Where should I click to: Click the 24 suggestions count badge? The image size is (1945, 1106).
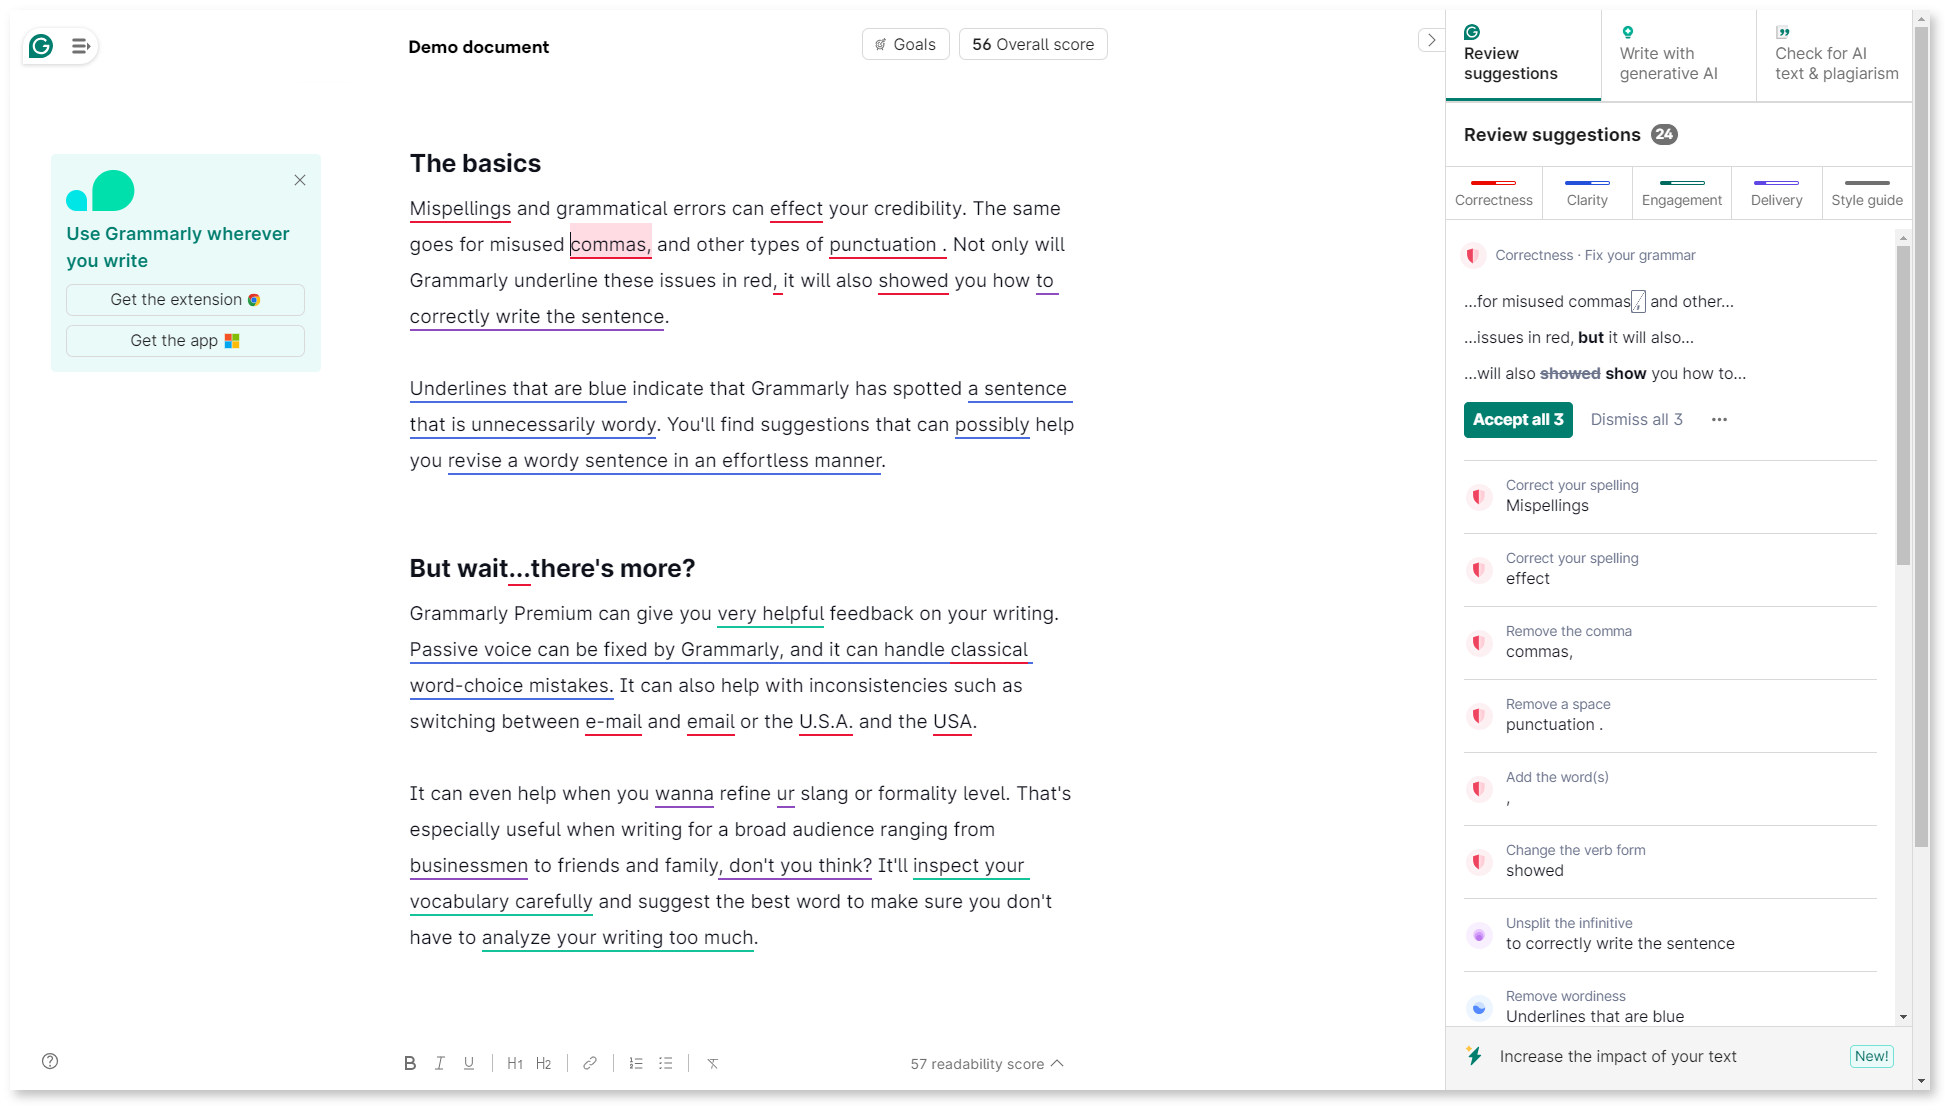coord(1664,135)
